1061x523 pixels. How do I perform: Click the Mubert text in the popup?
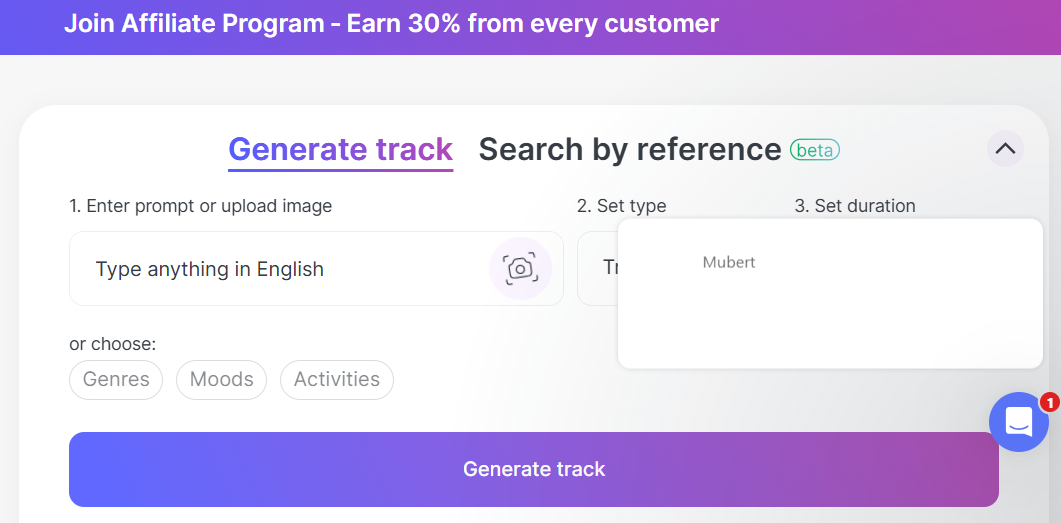pyautogui.click(x=729, y=263)
